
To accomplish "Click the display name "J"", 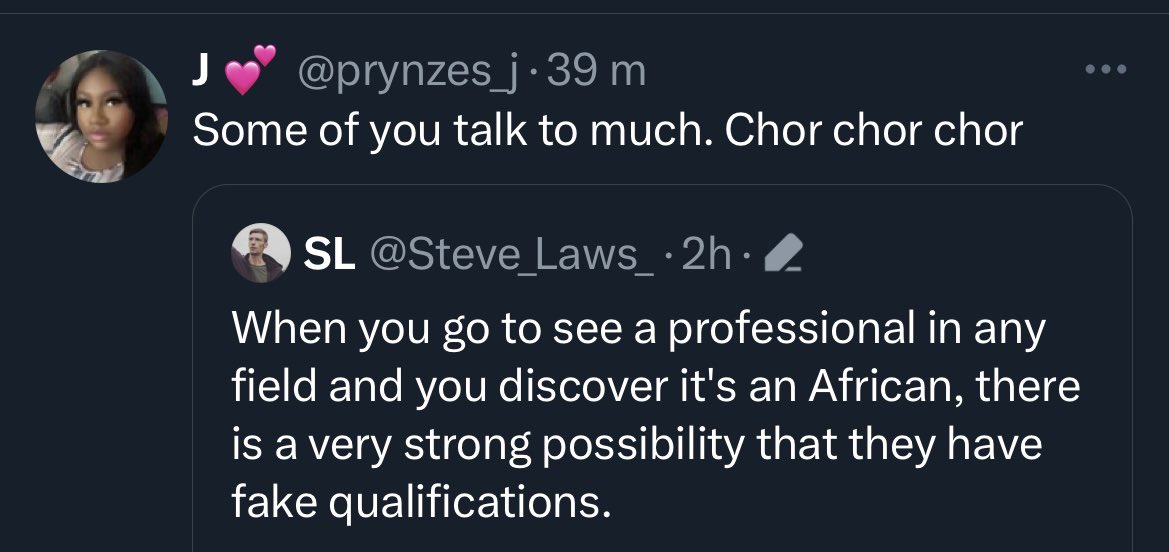I will point(201,72).
